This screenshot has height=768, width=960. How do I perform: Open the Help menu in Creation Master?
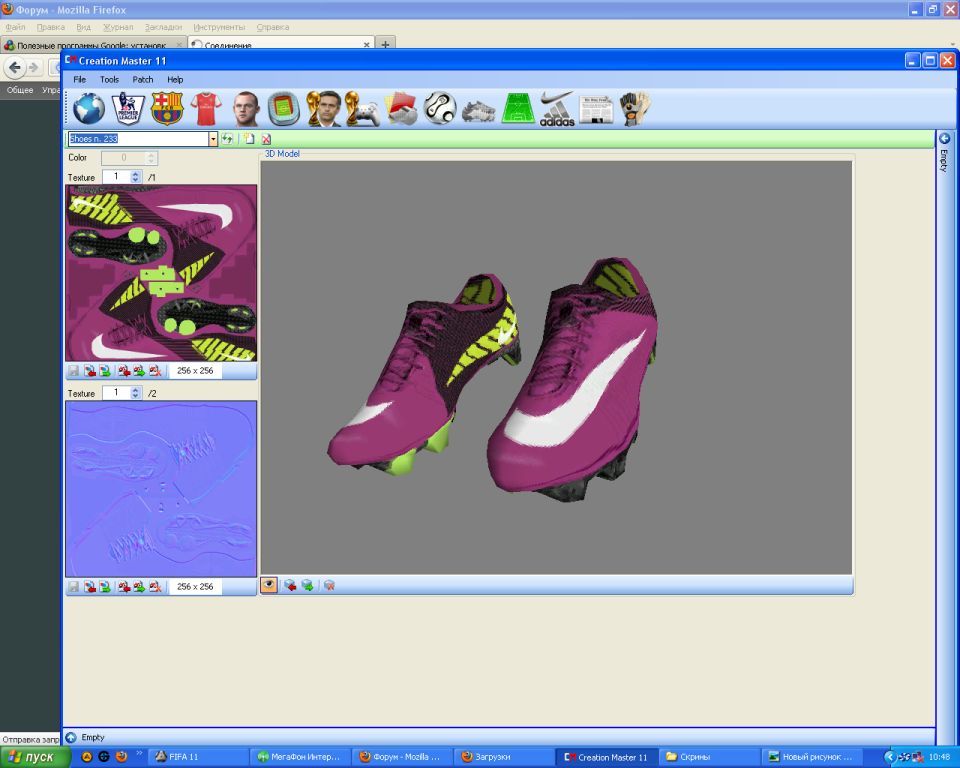point(175,80)
